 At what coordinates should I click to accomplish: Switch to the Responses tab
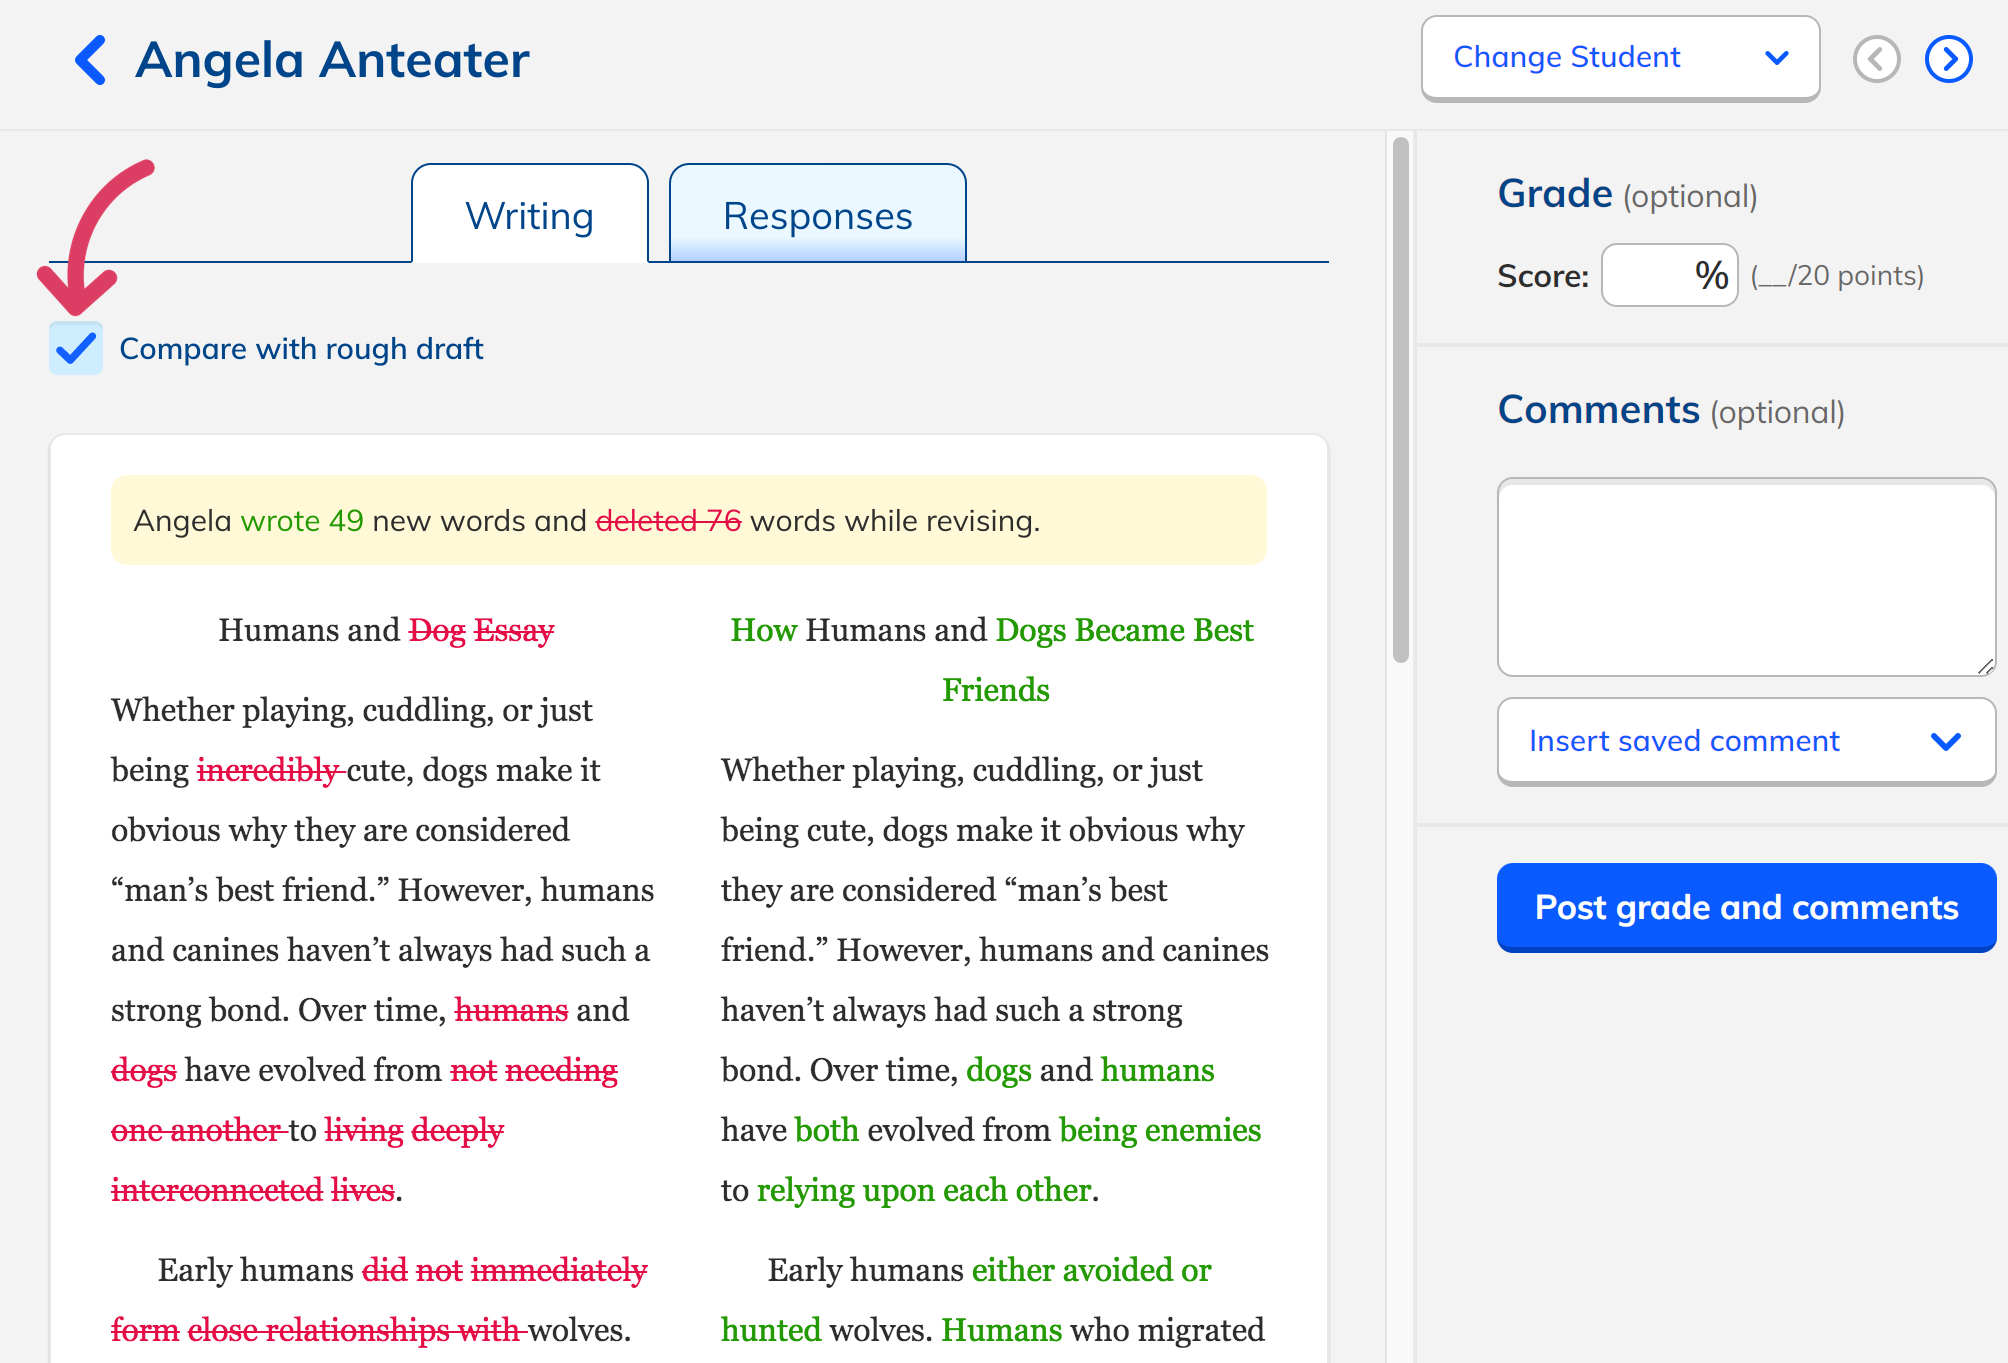[817, 215]
